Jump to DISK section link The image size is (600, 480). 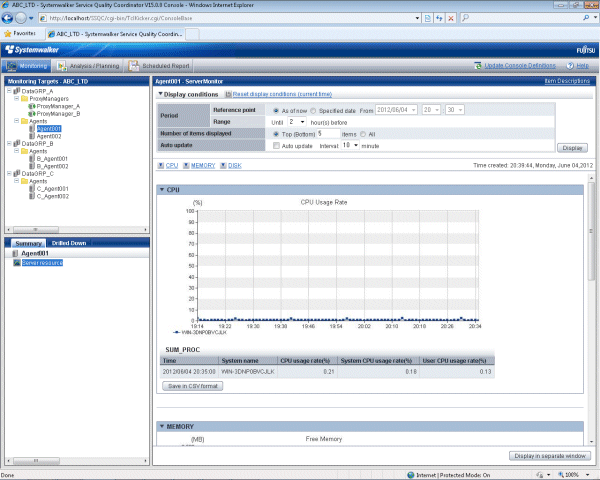coord(235,165)
